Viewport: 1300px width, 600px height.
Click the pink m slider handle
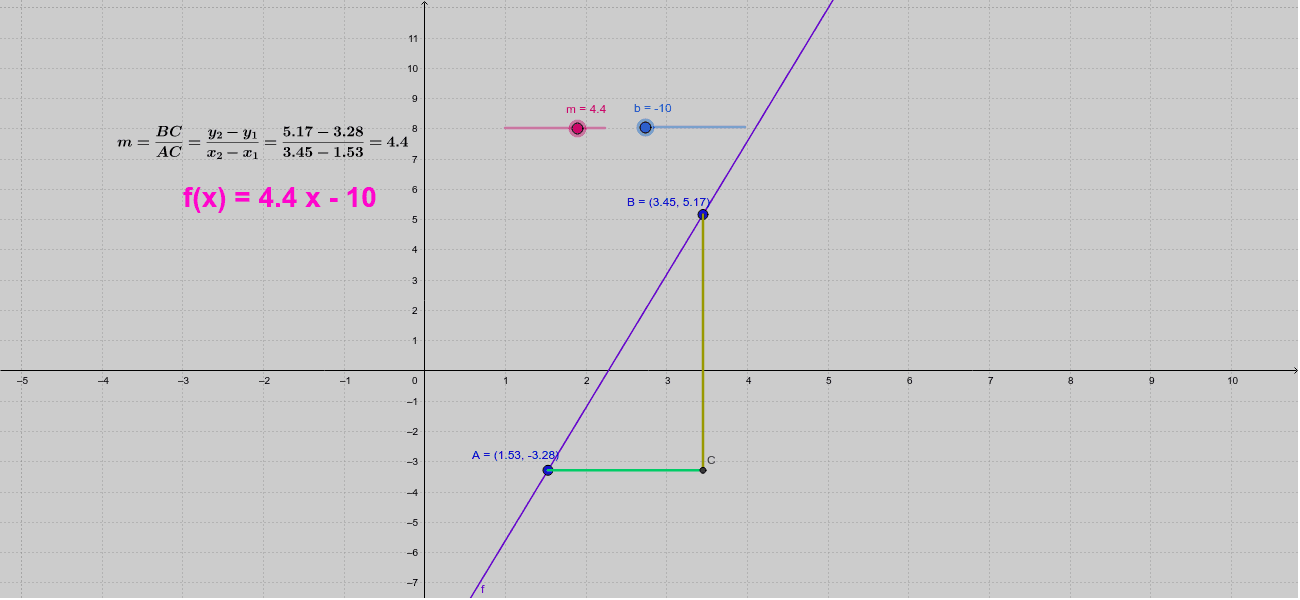pos(577,128)
